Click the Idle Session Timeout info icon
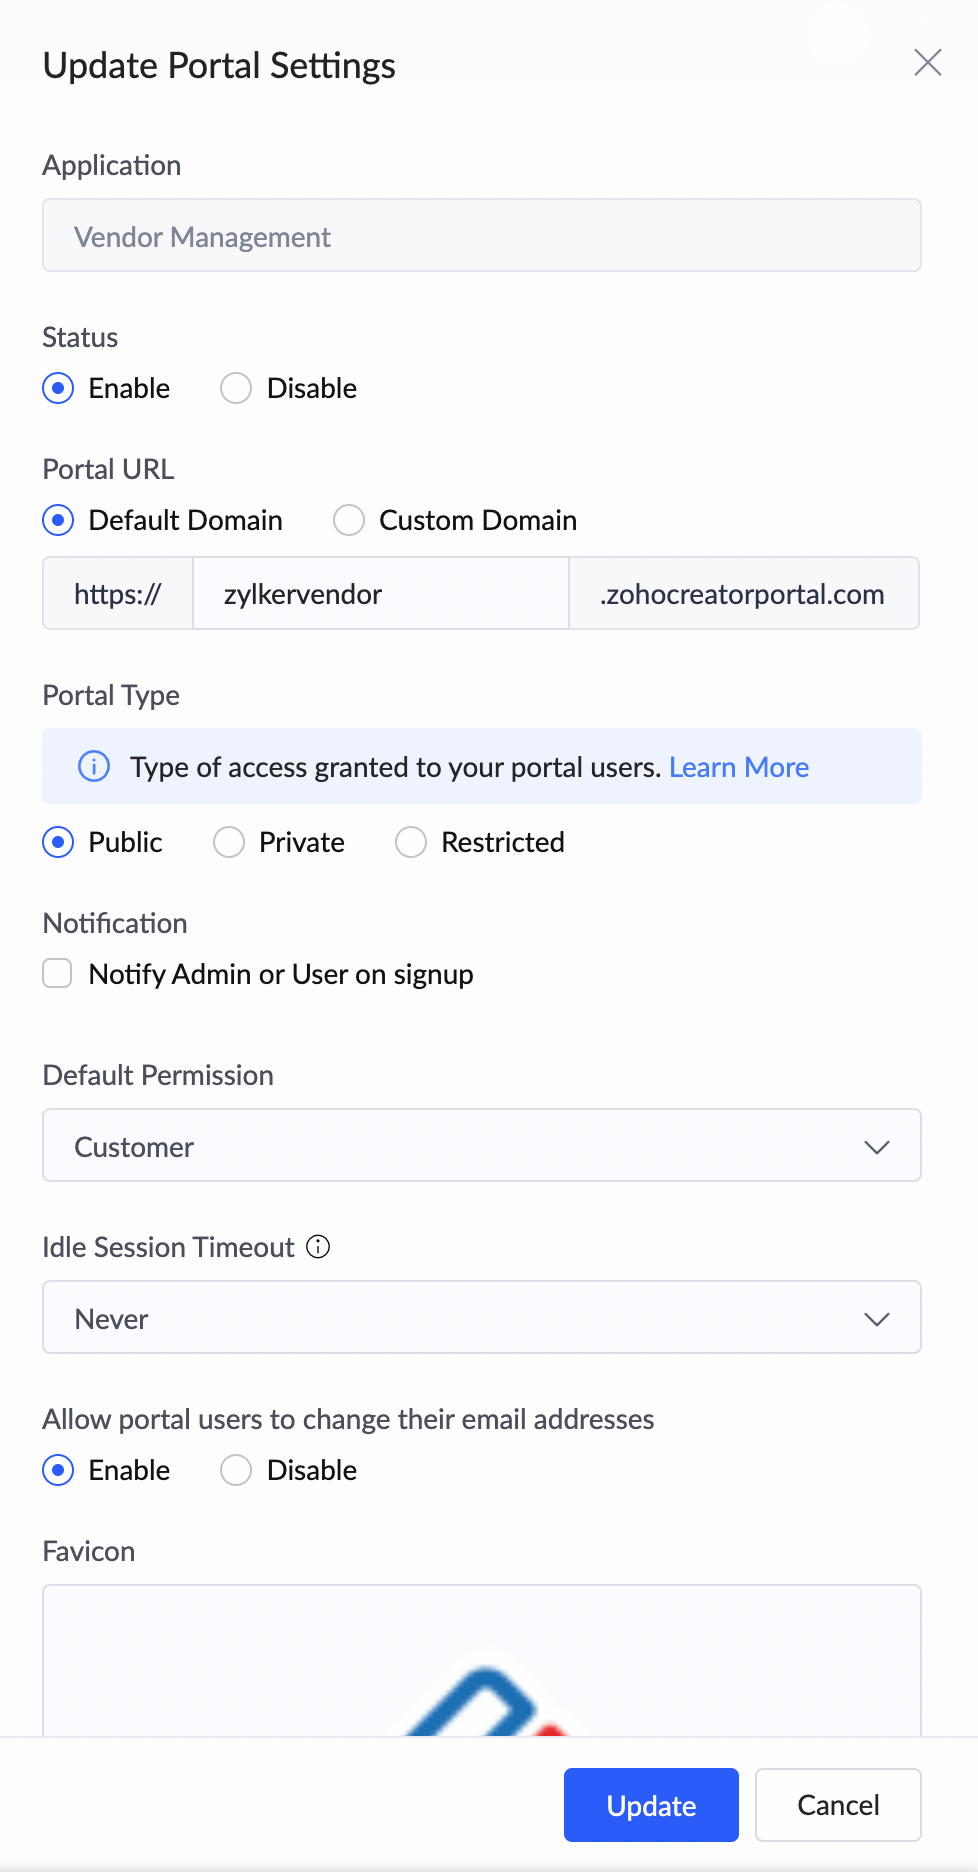Image resolution: width=978 pixels, height=1872 pixels. (318, 1247)
